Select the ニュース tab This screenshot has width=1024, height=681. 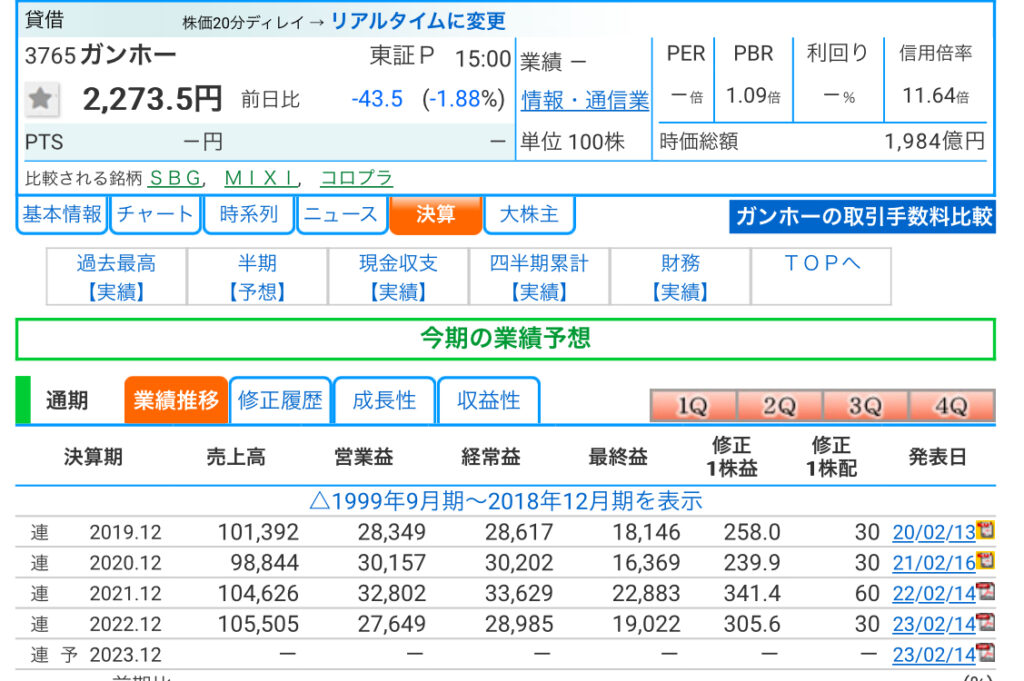[342, 214]
